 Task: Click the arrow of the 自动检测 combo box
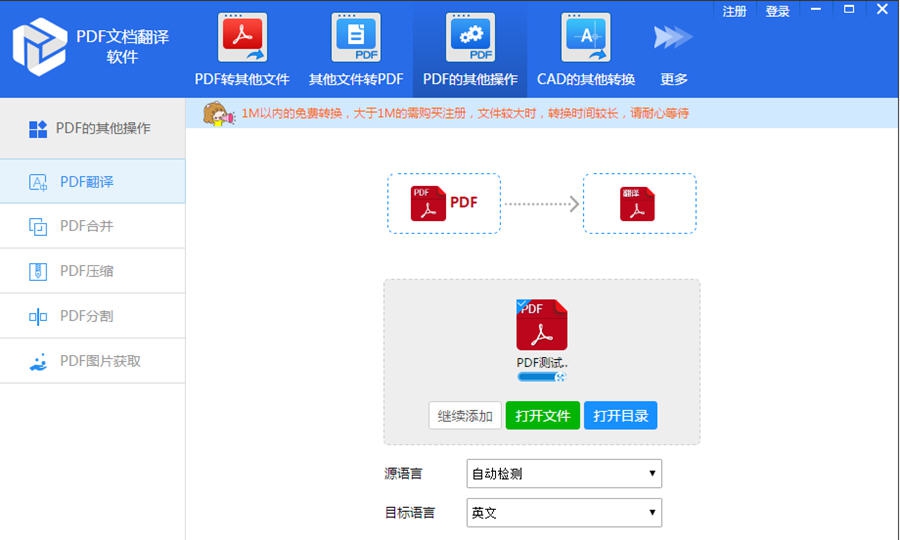pos(652,473)
